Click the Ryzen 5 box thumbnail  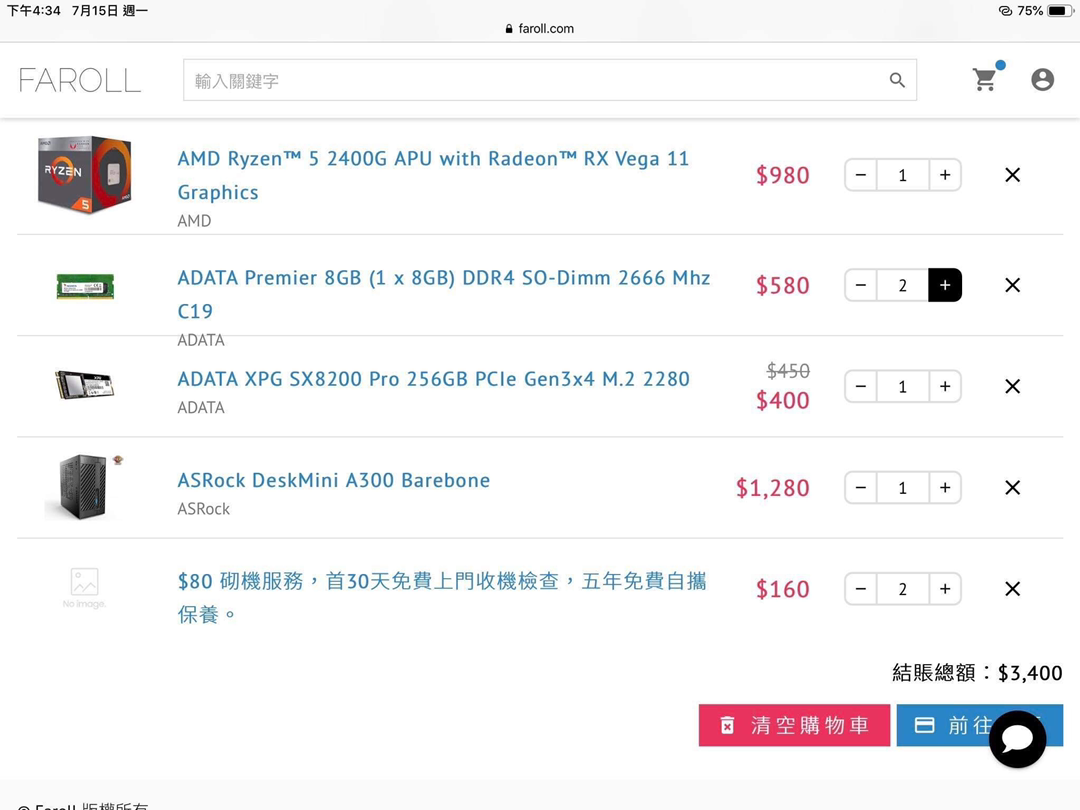84,175
